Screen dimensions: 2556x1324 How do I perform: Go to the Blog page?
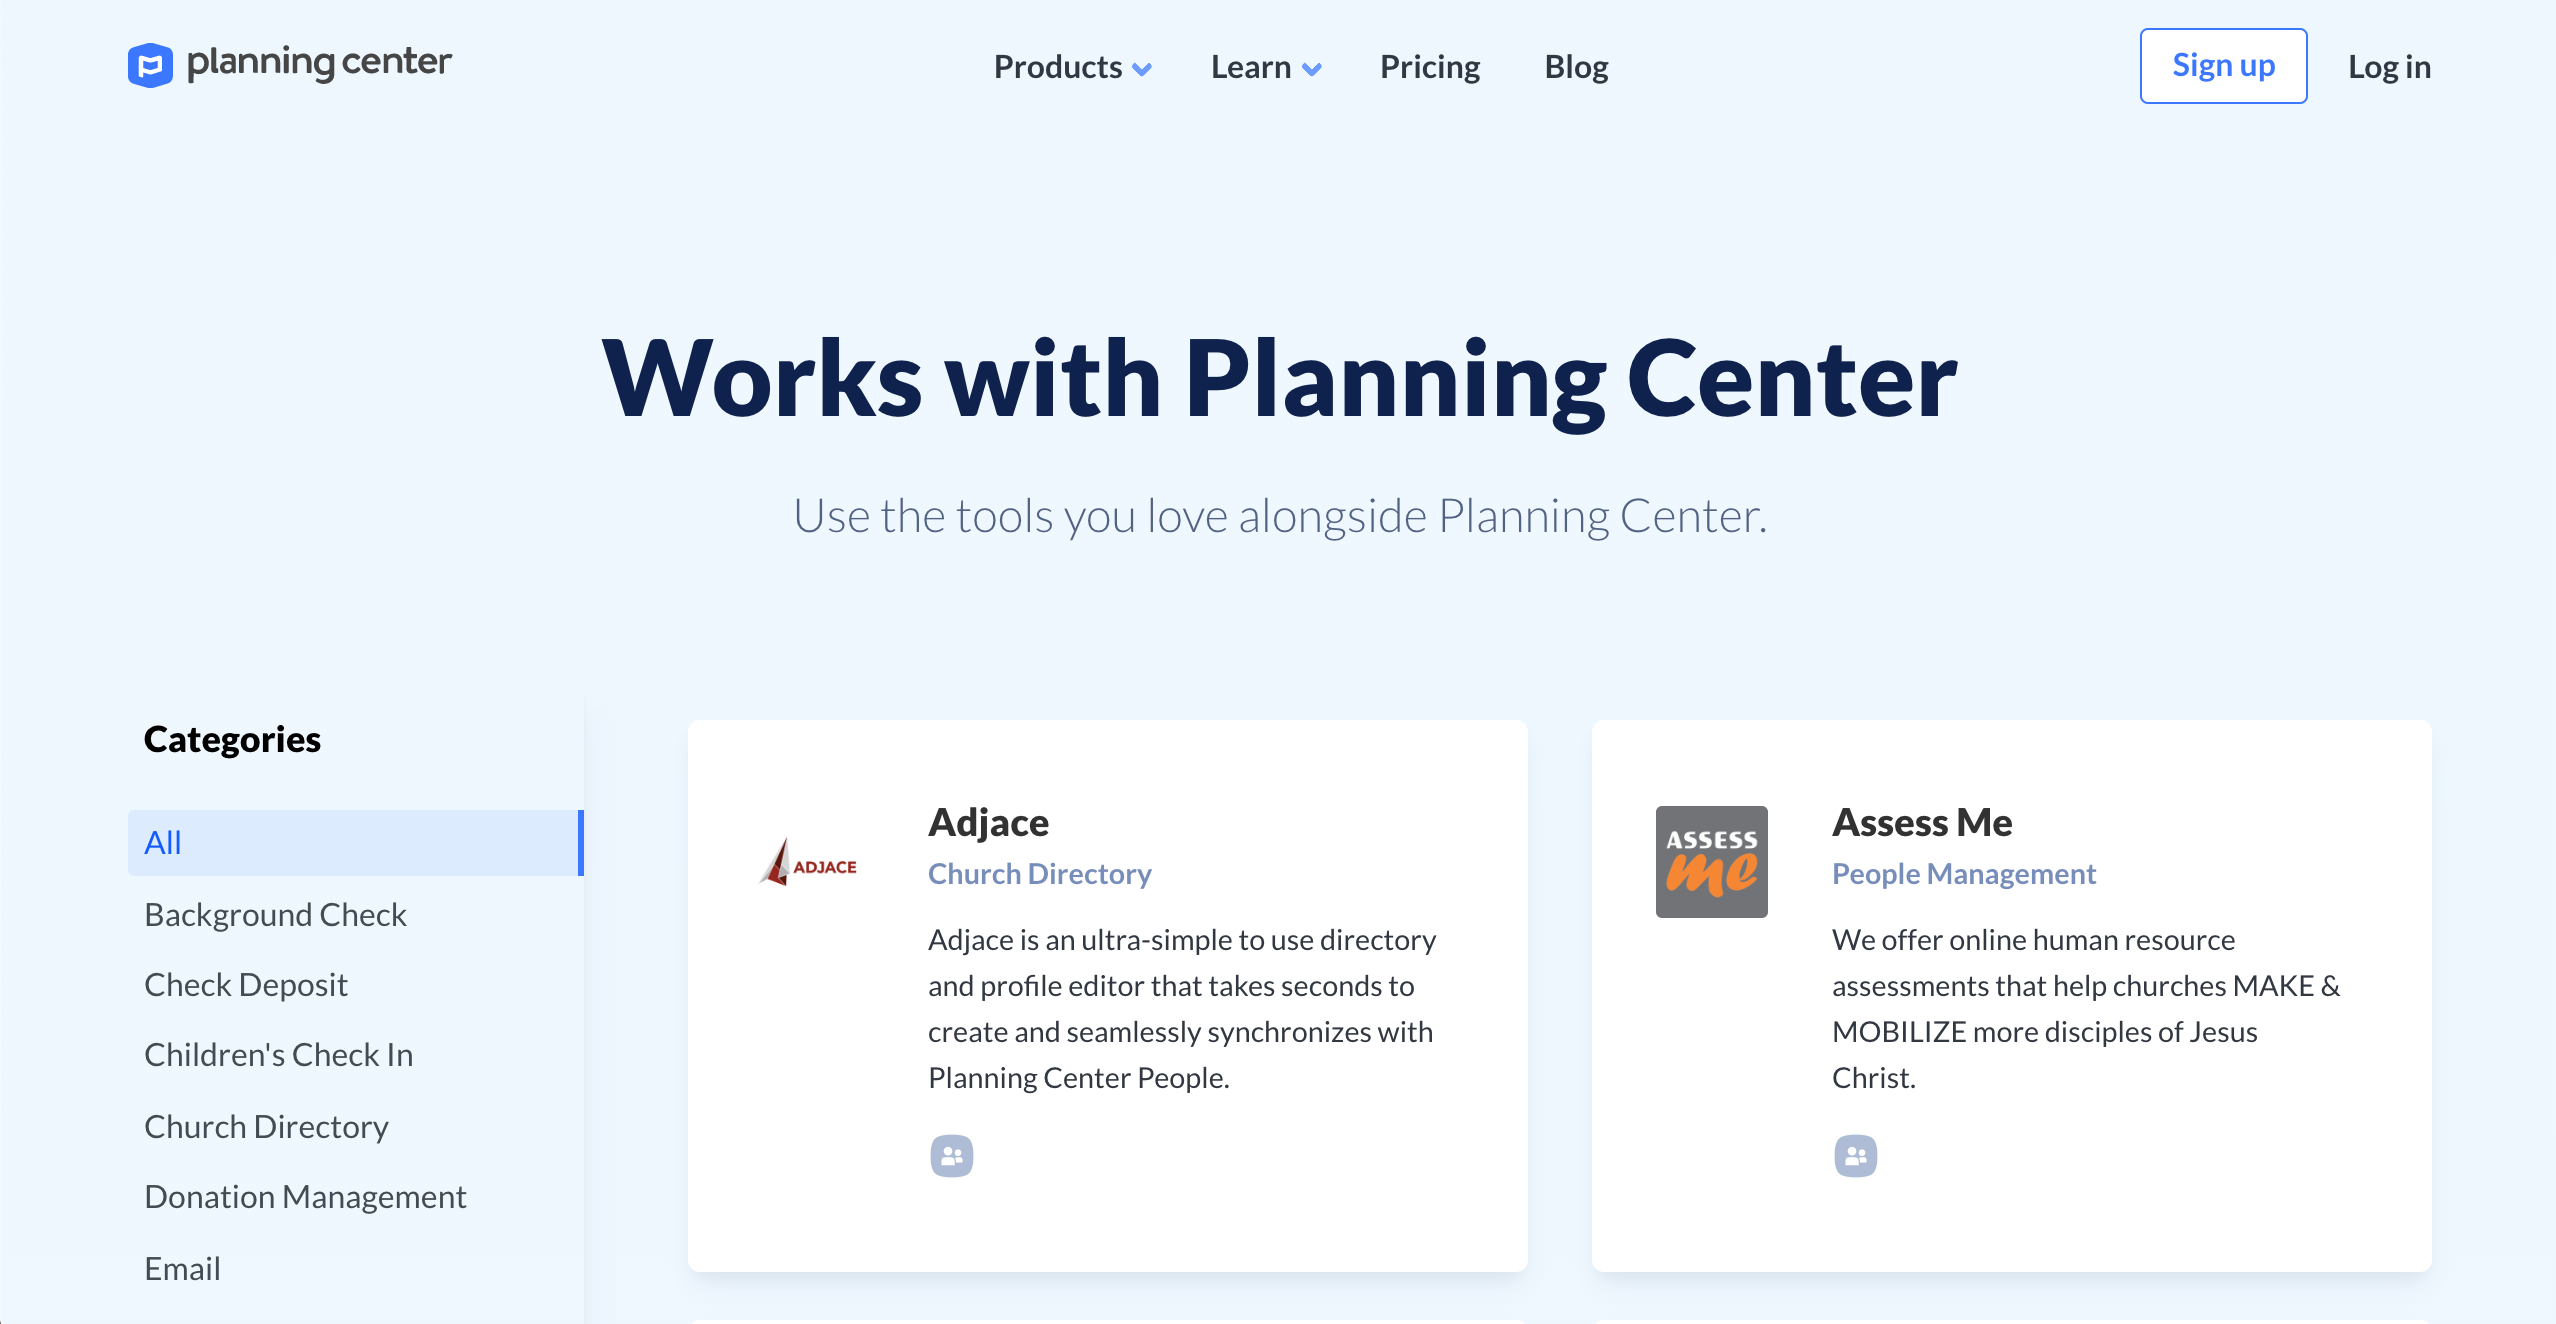(x=1576, y=67)
